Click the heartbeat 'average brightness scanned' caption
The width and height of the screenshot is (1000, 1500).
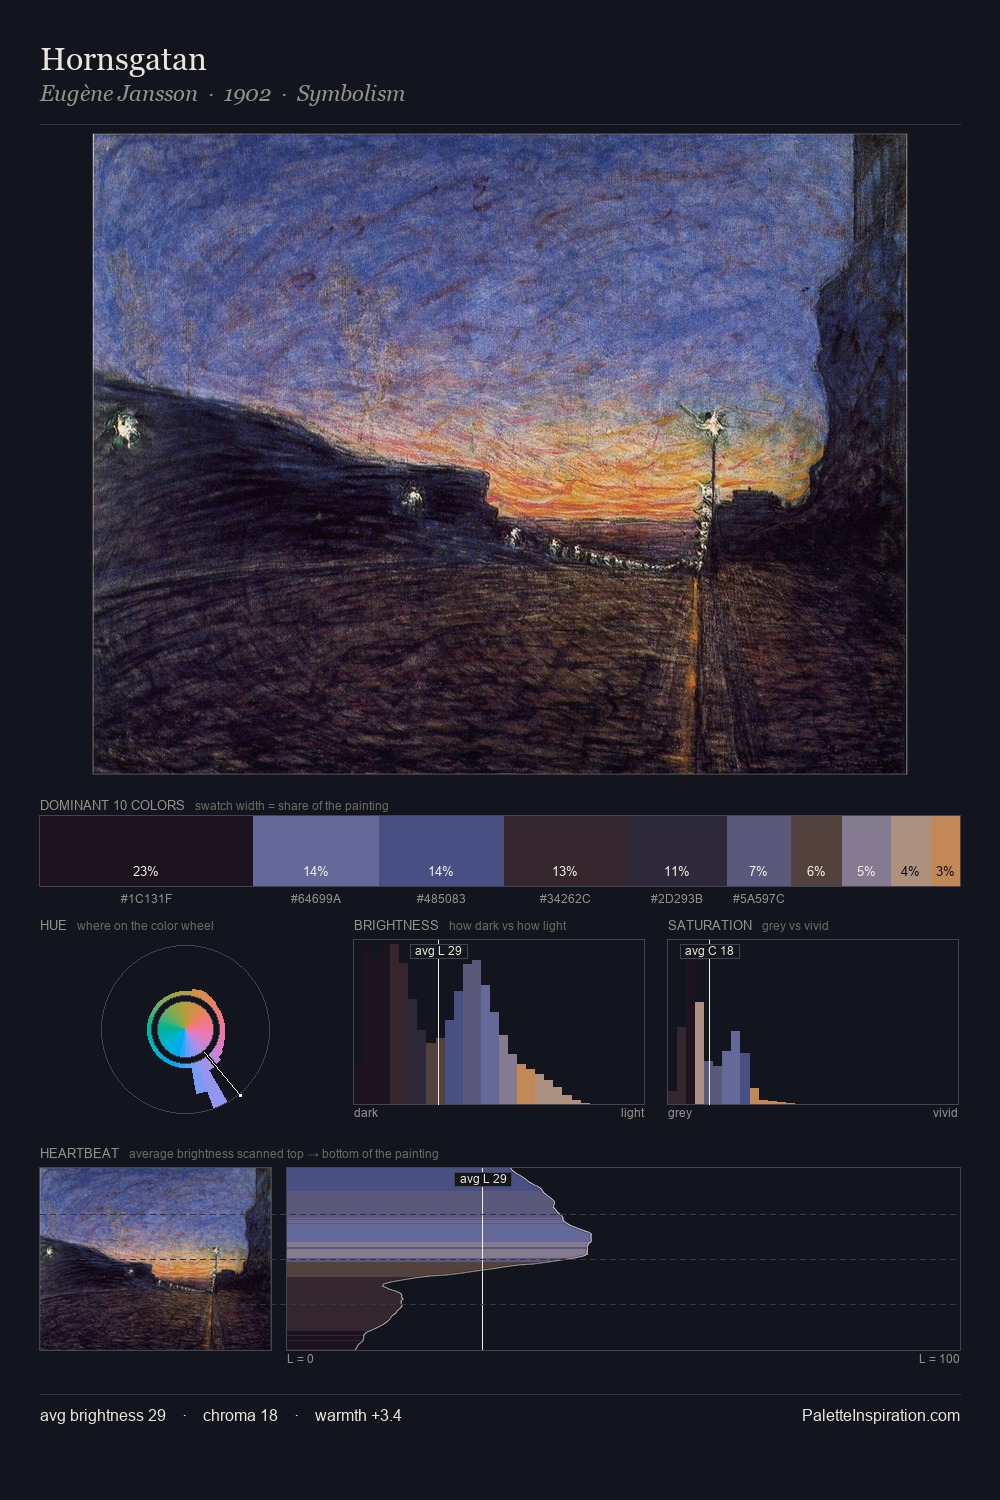284,1154
